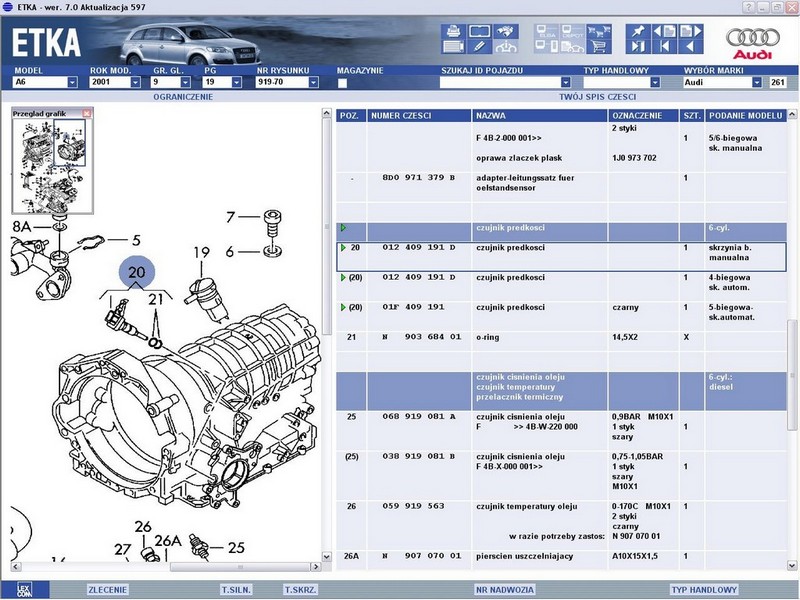The image size is (800, 600).
Task: Open the SZUKAJ ID POJAZDU dropdown
Action: [565, 82]
